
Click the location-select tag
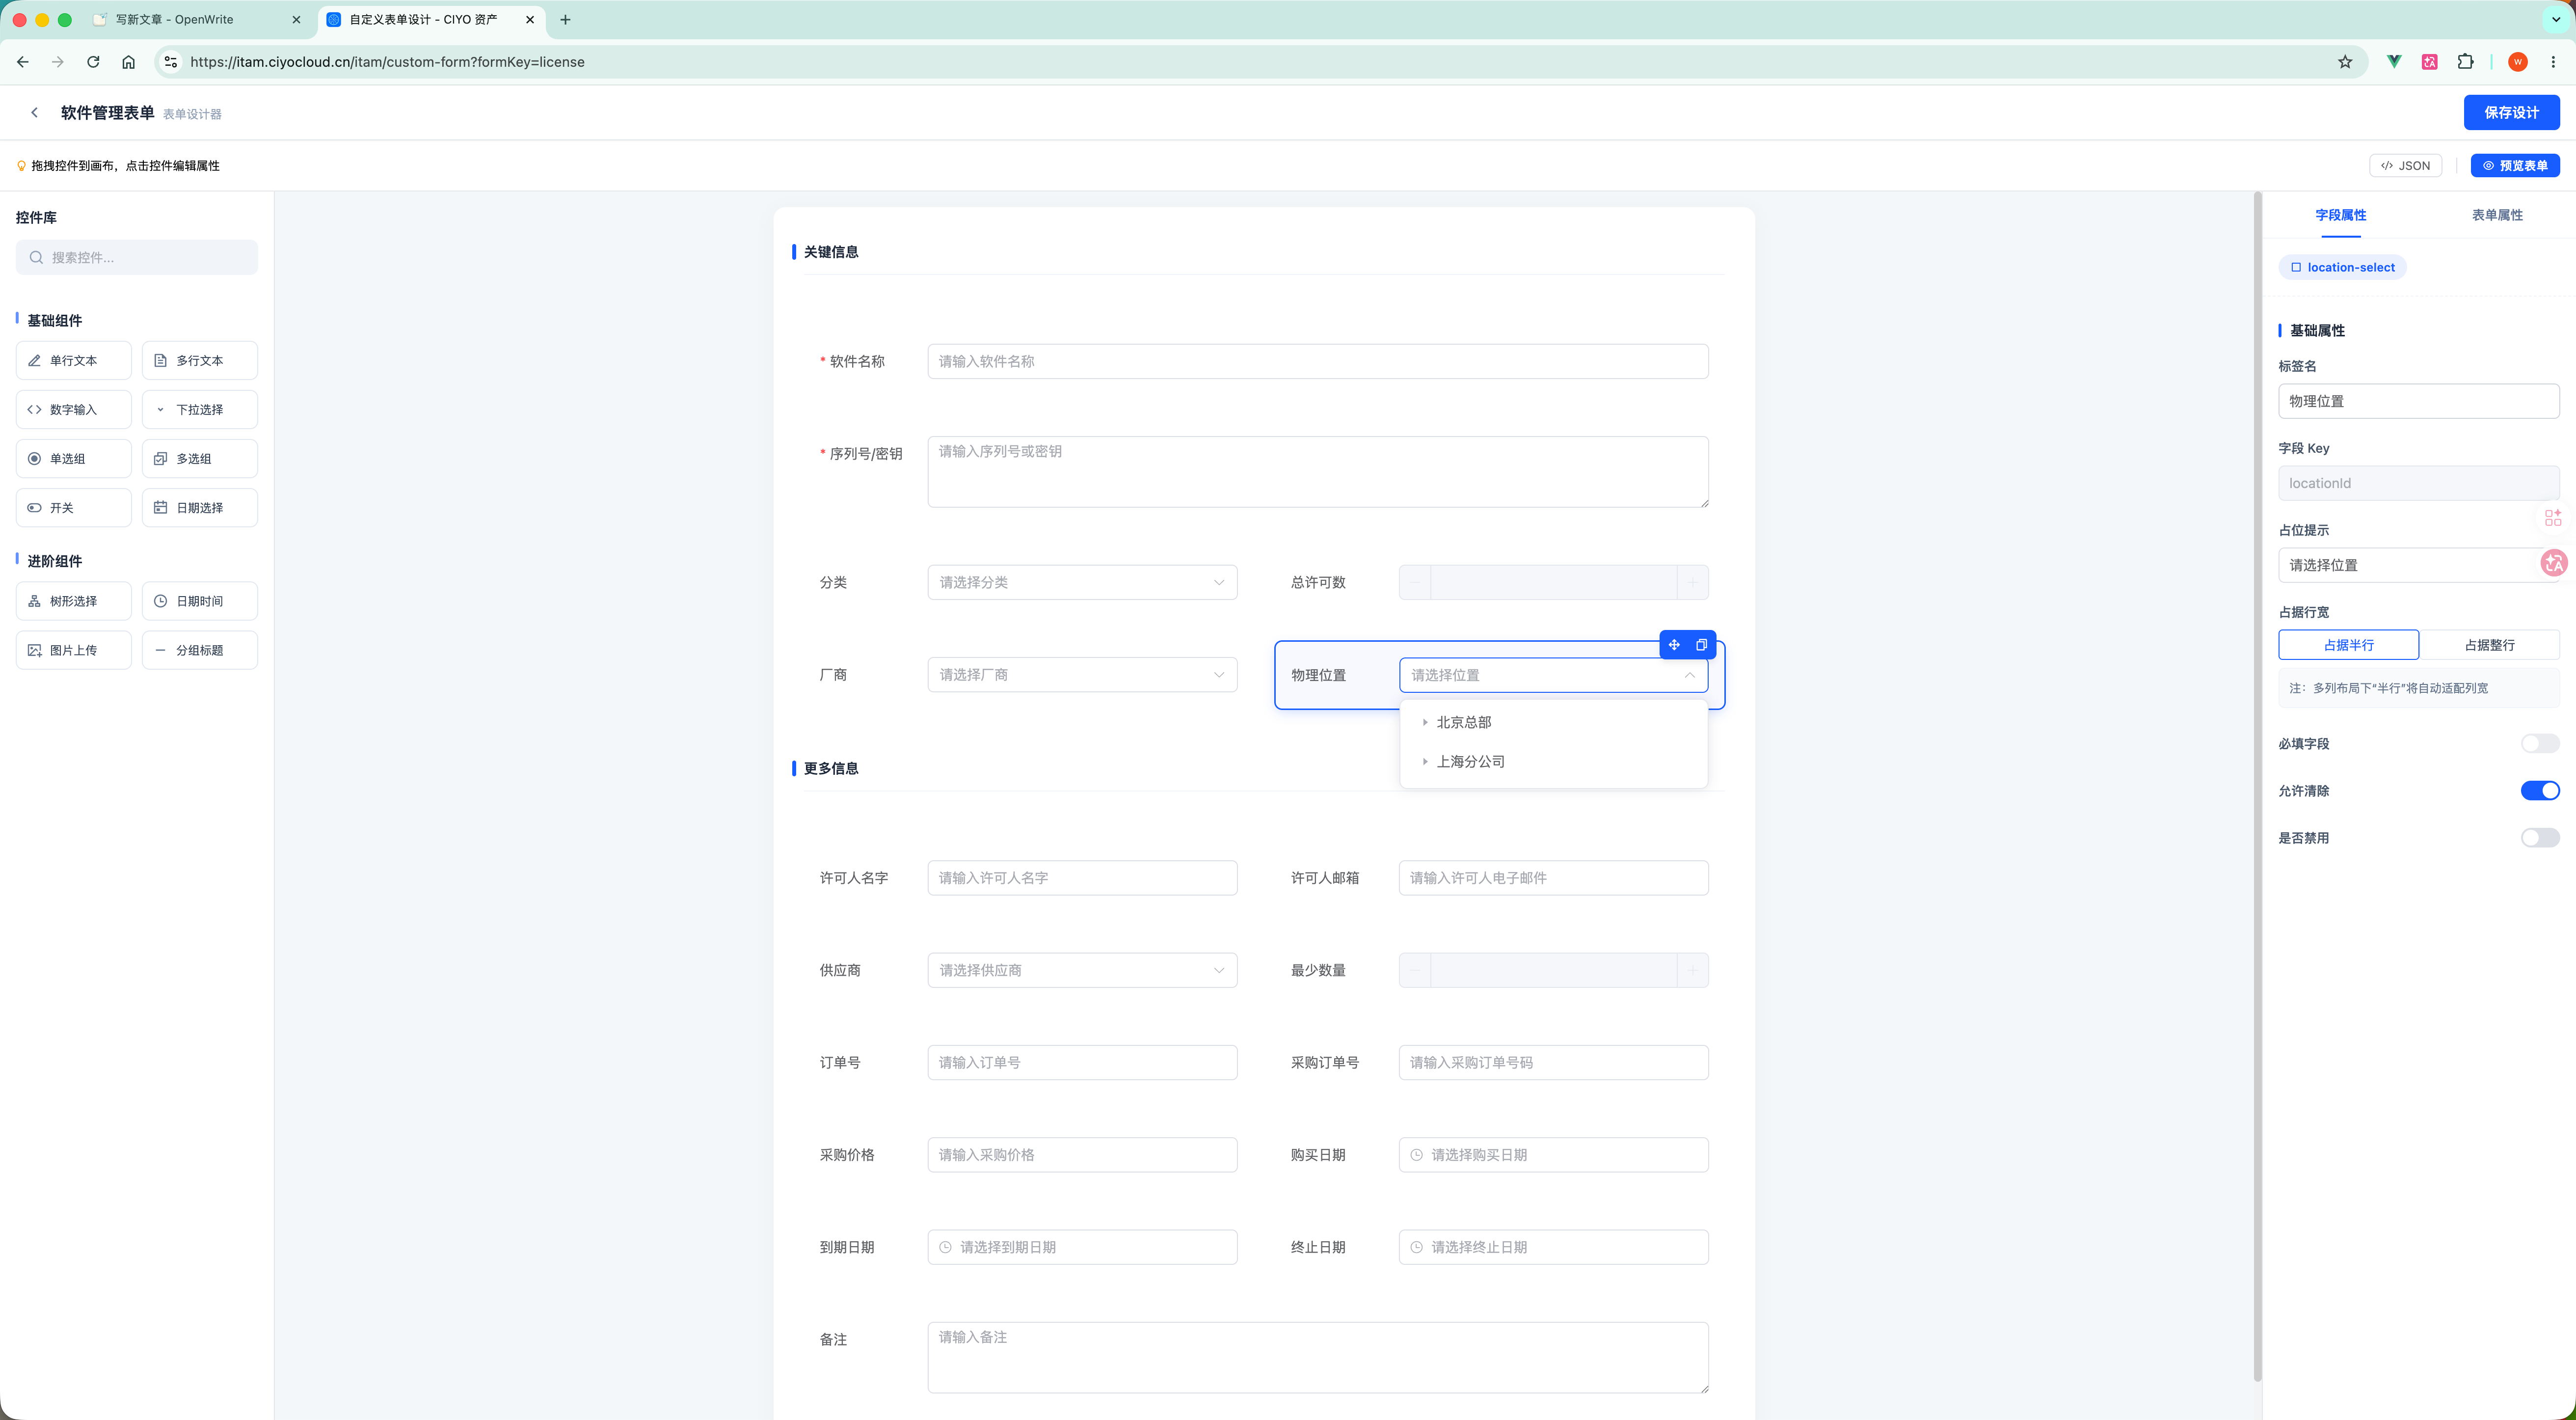pos(2342,267)
